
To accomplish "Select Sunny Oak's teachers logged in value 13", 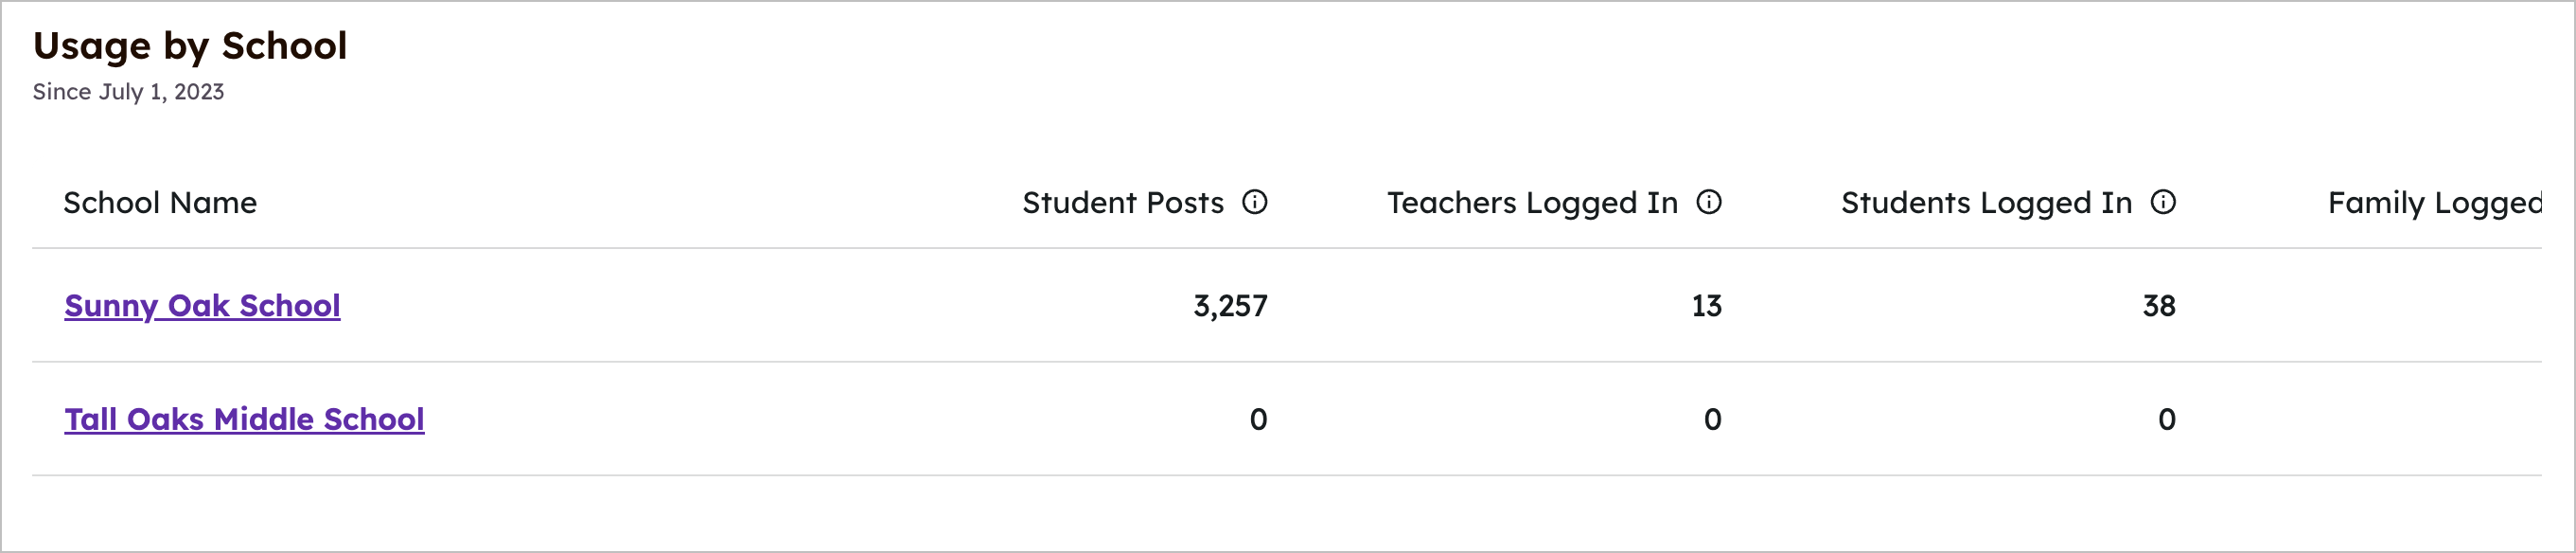I will [1706, 306].
